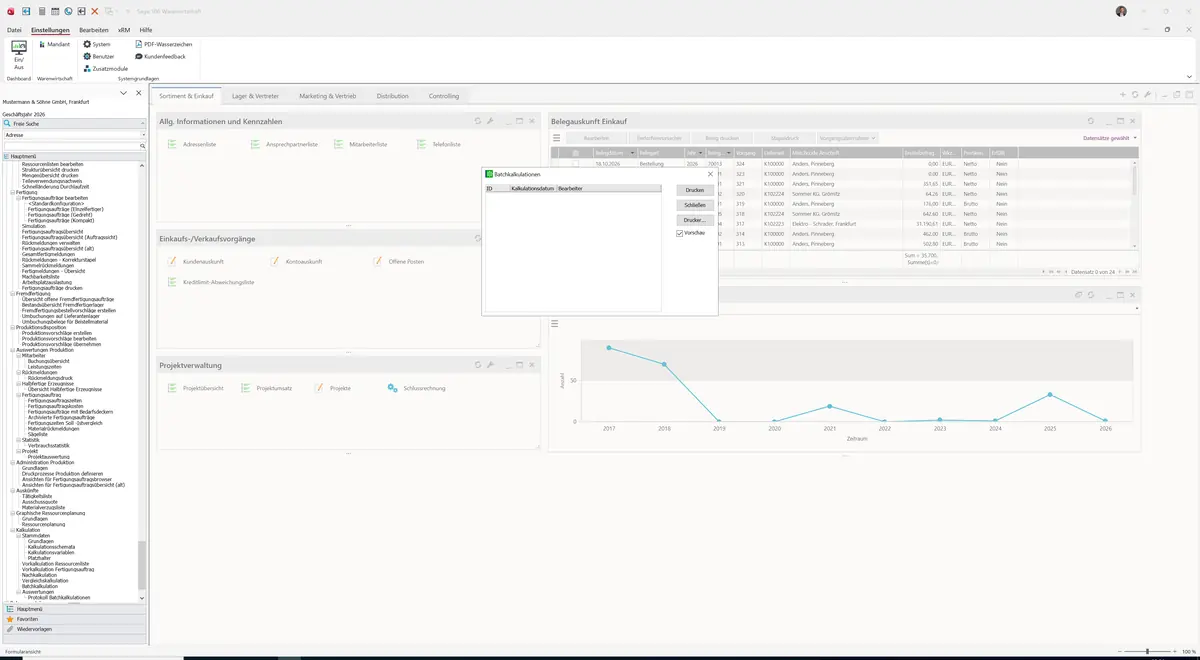Toggle the Dashboard Ein/Aus button

pos(18,54)
